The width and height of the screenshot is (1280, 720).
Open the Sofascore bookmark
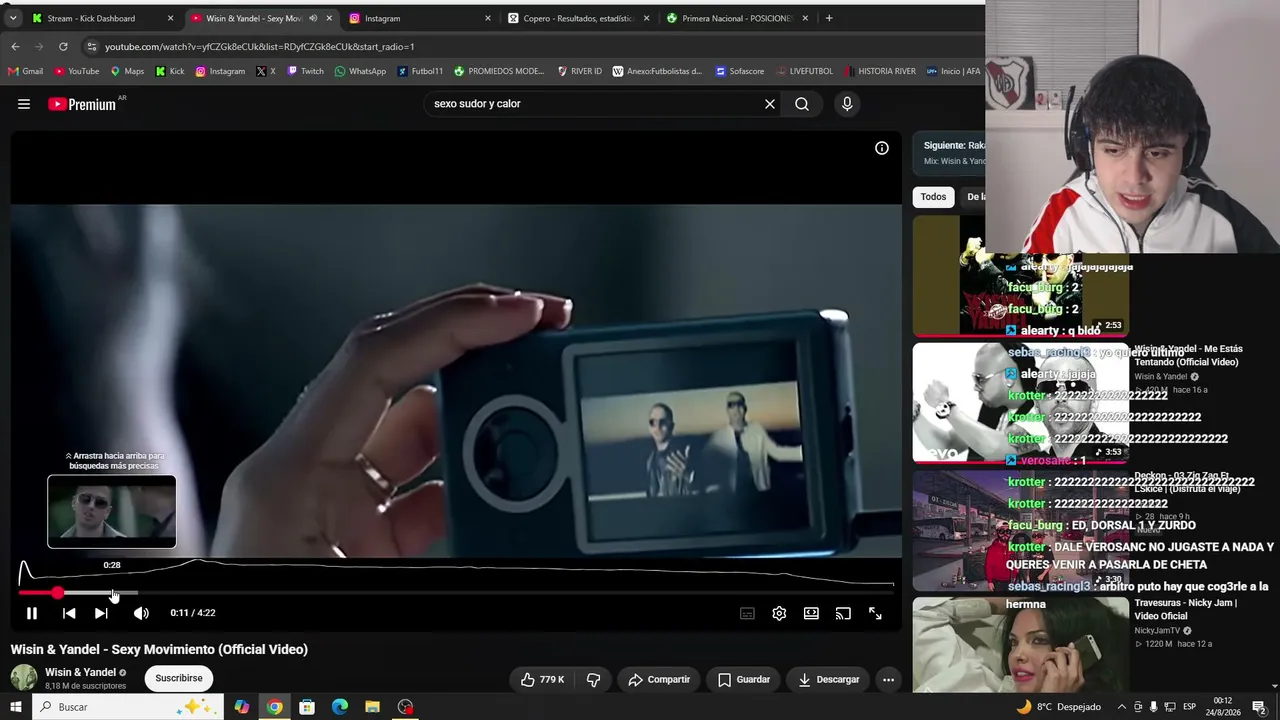(x=740, y=71)
